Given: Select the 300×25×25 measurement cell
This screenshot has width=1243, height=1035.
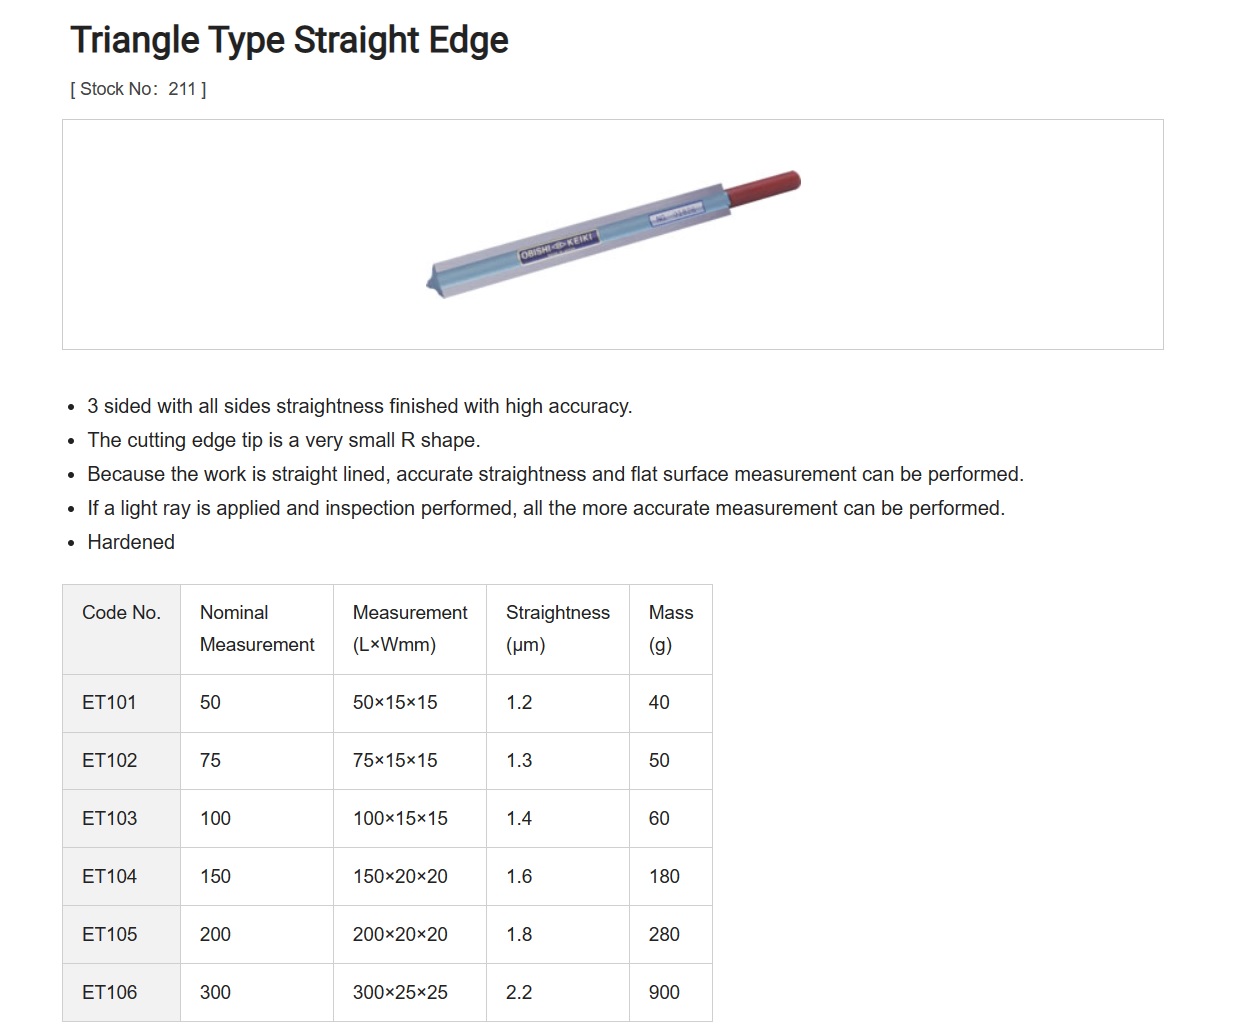Looking at the screenshot, I should point(410,993).
